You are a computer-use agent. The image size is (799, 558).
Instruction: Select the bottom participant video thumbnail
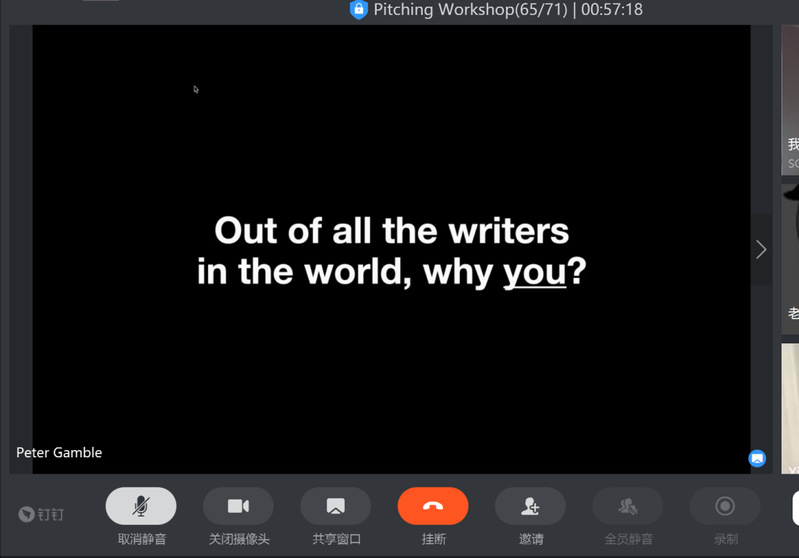790,410
